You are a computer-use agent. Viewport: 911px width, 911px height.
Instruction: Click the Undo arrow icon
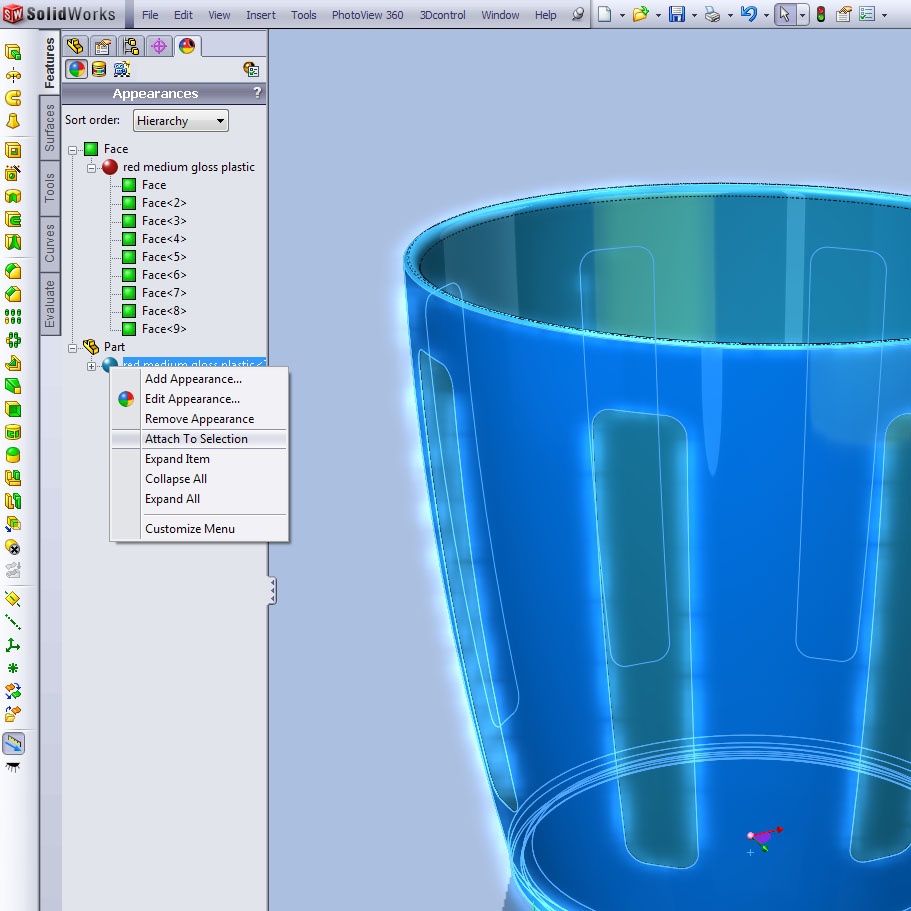pos(748,14)
